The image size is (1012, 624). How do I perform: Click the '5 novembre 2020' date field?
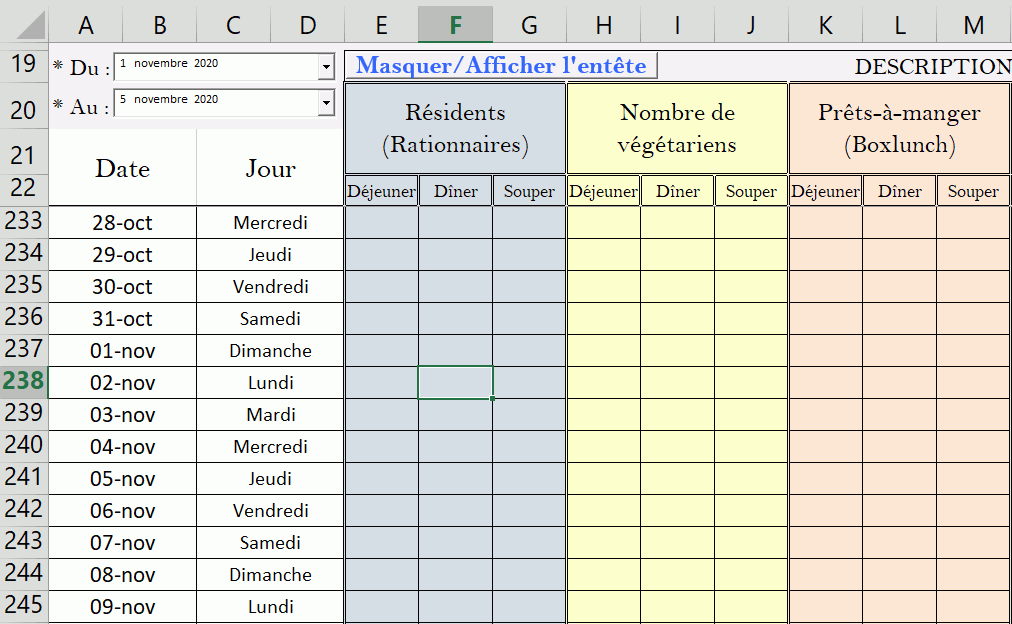(x=215, y=102)
